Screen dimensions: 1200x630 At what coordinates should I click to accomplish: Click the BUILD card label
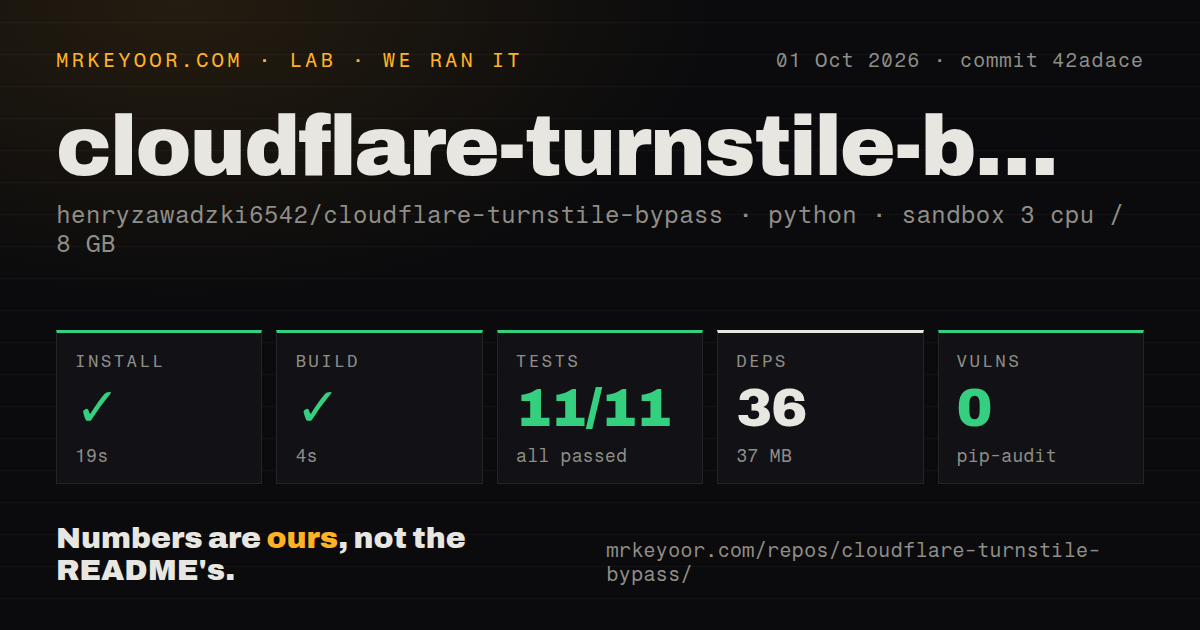[x=327, y=361]
